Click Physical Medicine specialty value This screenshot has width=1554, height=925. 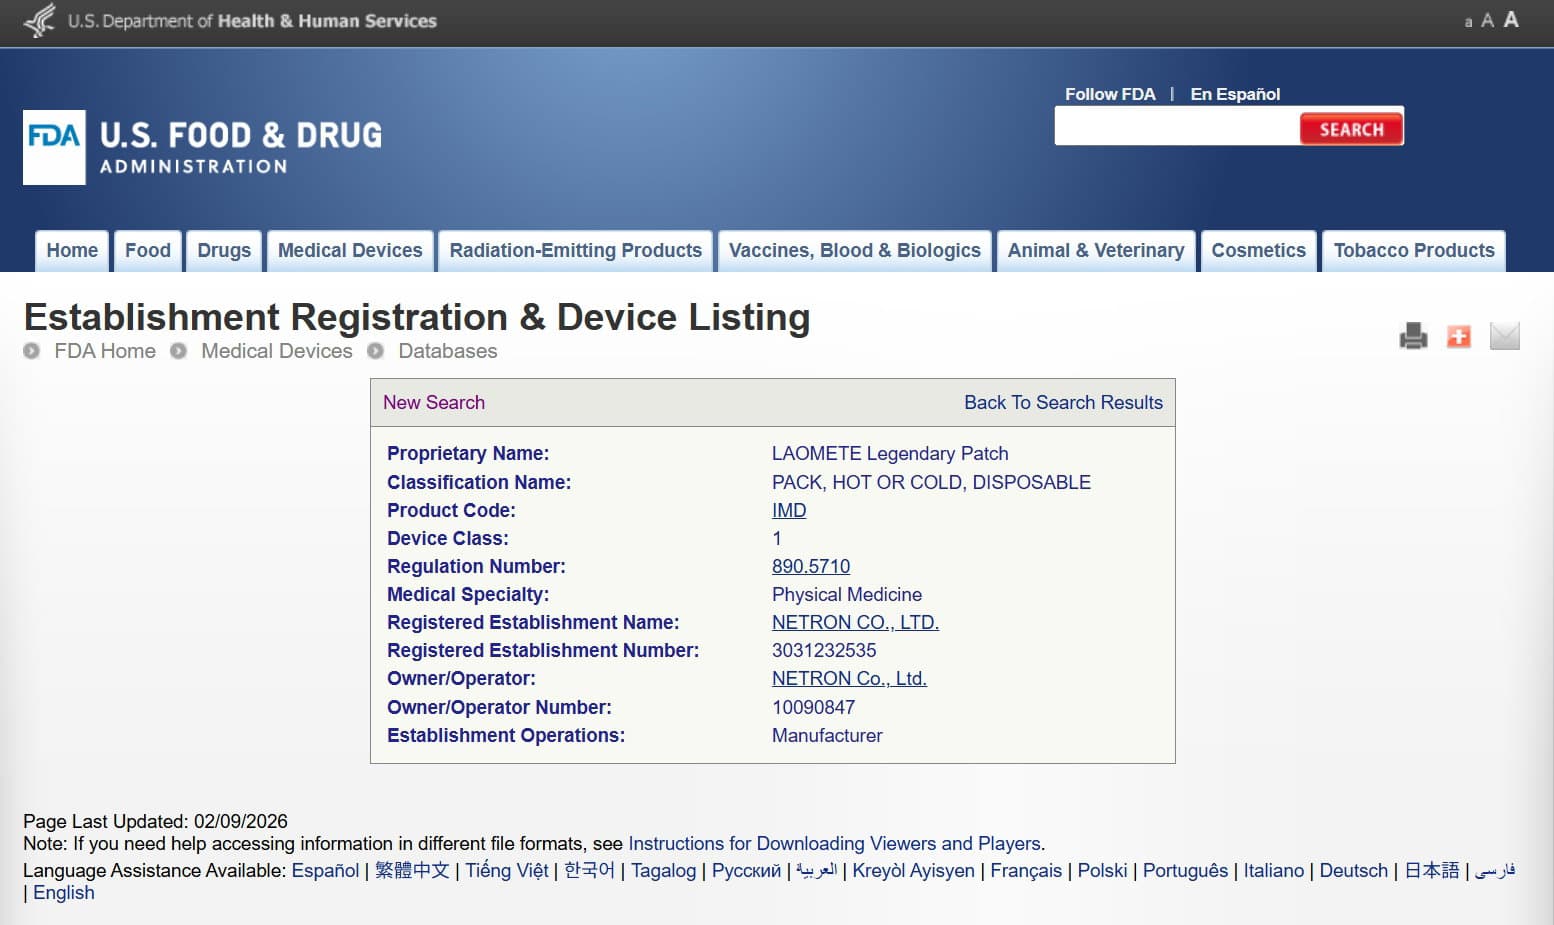click(847, 594)
